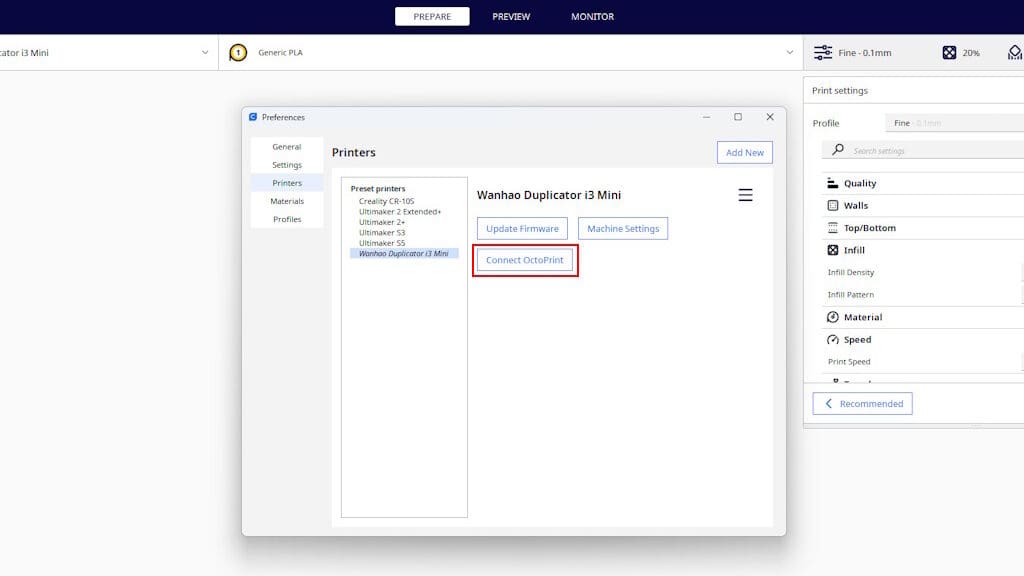
Task: Collapse the Infill settings category
Action: coord(922,250)
